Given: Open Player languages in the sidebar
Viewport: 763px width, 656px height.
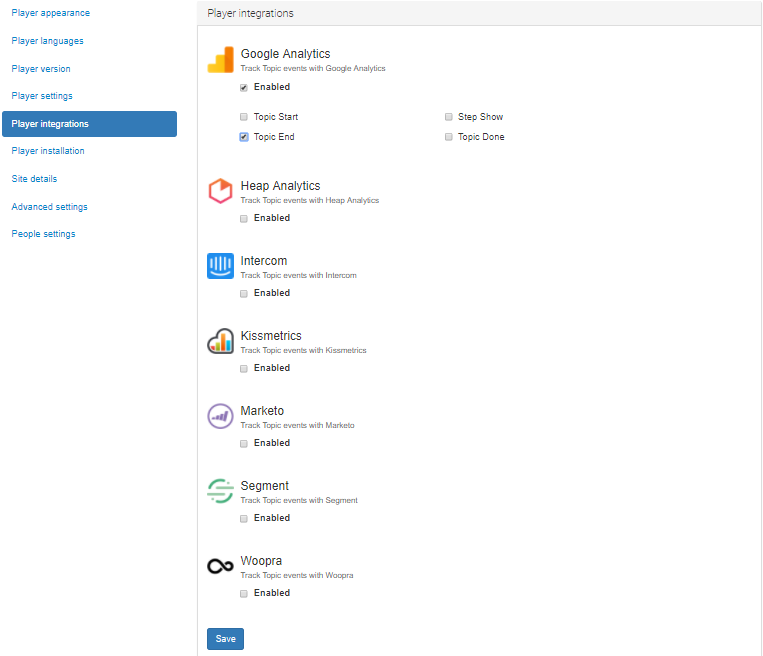Looking at the screenshot, I should coord(47,41).
